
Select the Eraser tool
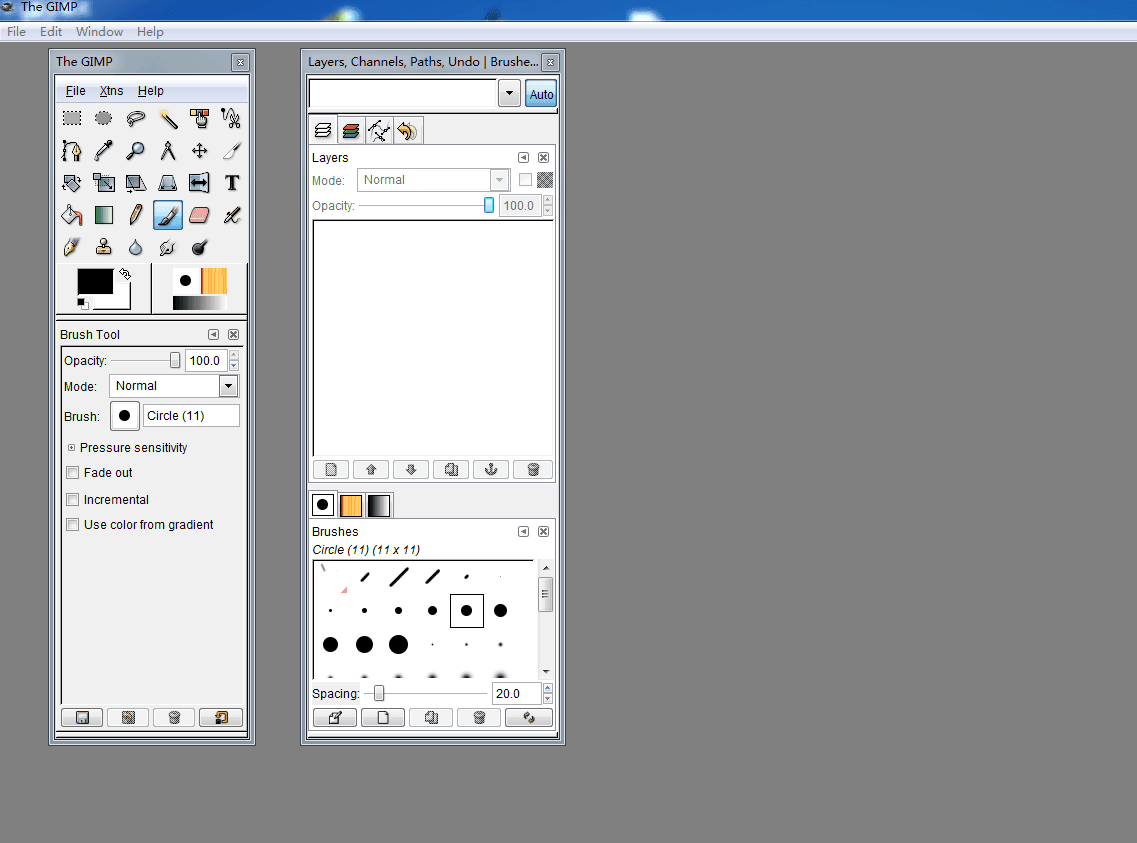(199, 215)
